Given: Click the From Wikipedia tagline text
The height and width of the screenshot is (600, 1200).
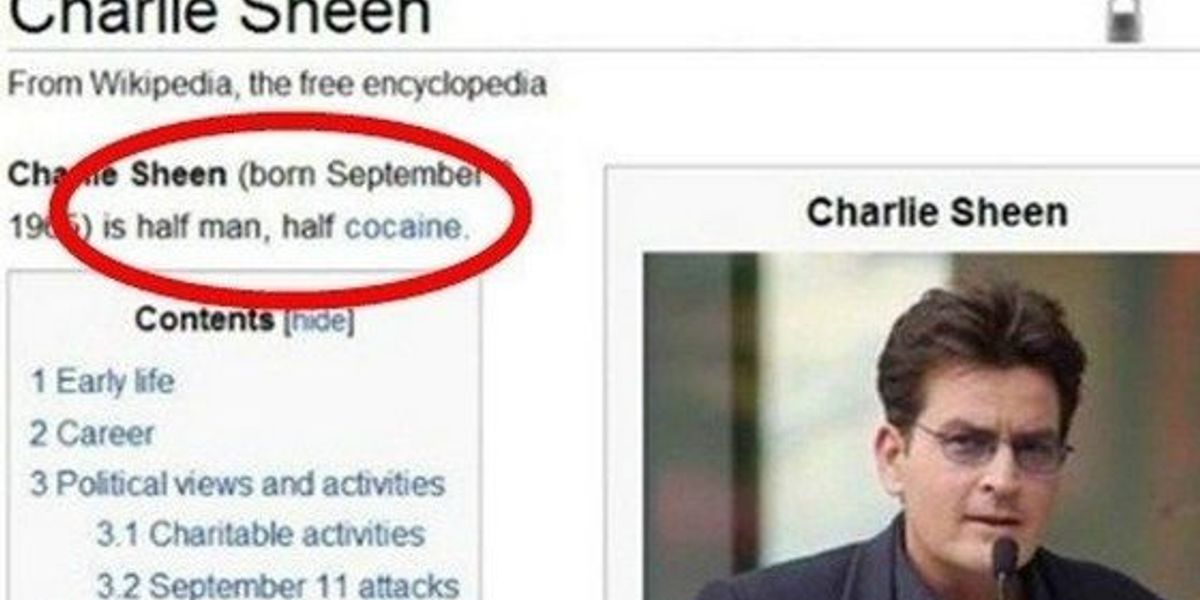Looking at the screenshot, I should pos(277,83).
